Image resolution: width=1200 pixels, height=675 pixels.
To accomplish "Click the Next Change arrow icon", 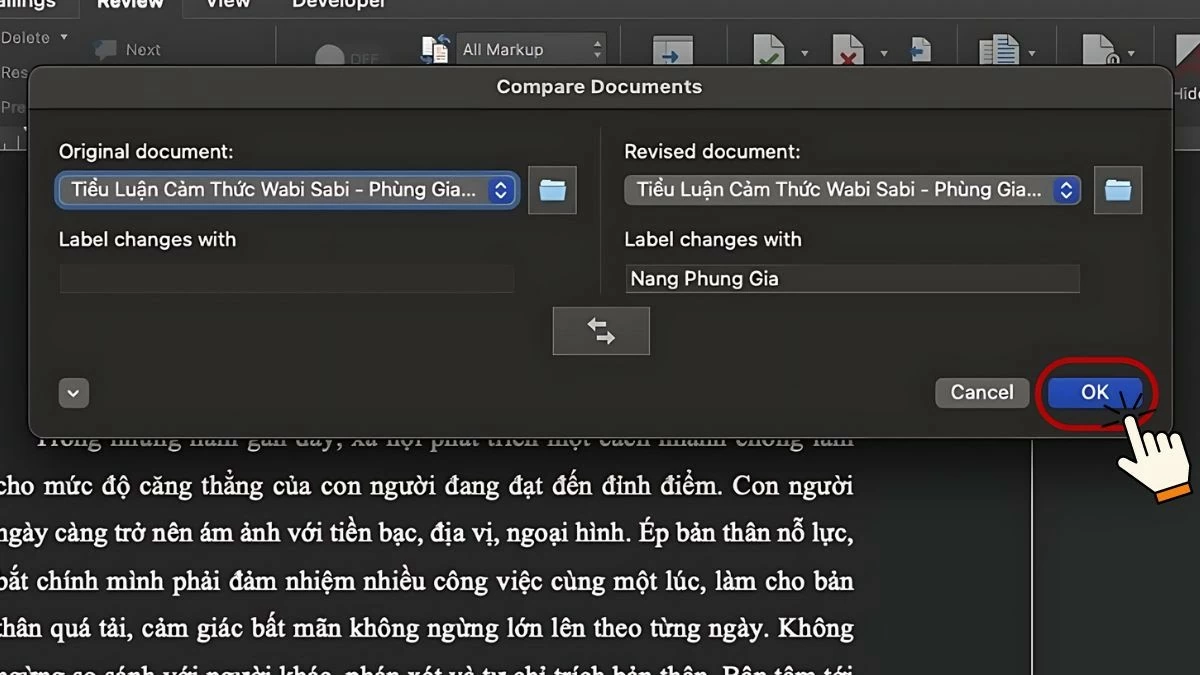I will 672,48.
